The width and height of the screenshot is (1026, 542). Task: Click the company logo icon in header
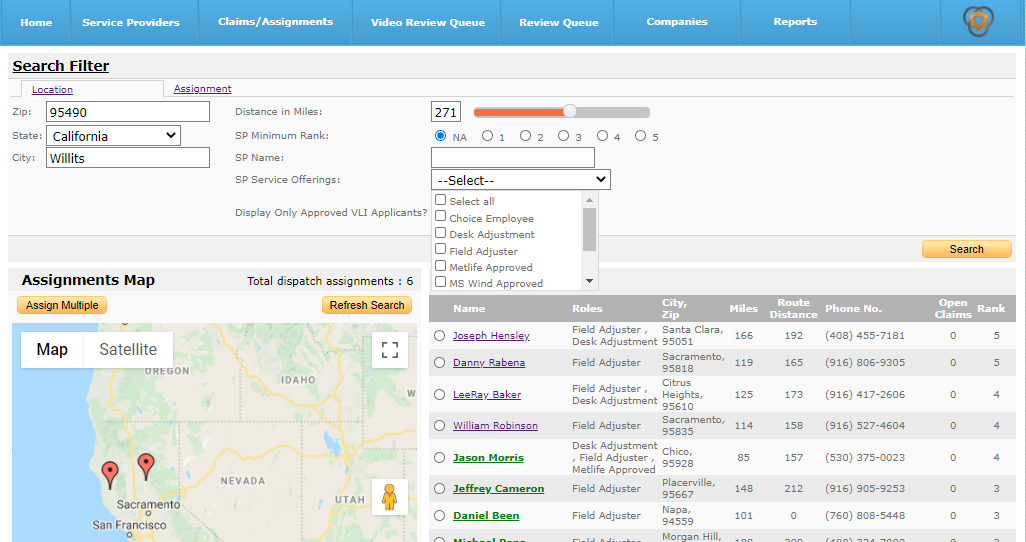click(978, 21)
